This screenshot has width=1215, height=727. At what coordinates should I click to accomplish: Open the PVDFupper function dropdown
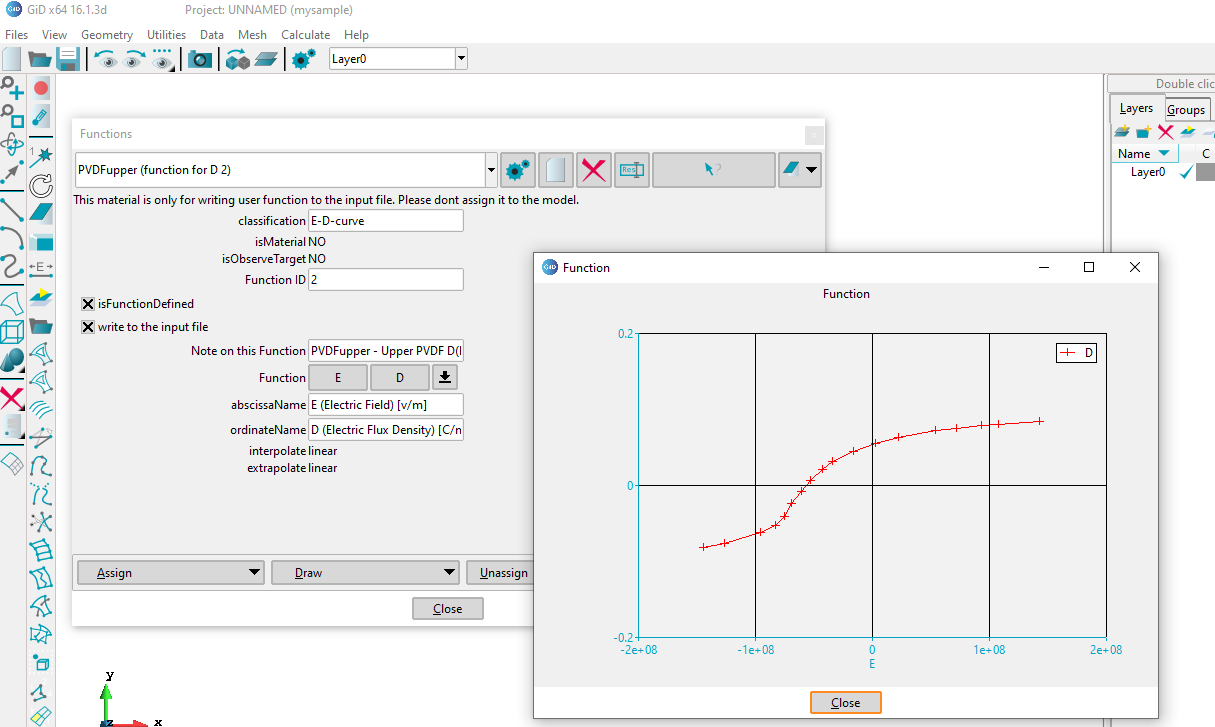491,170
